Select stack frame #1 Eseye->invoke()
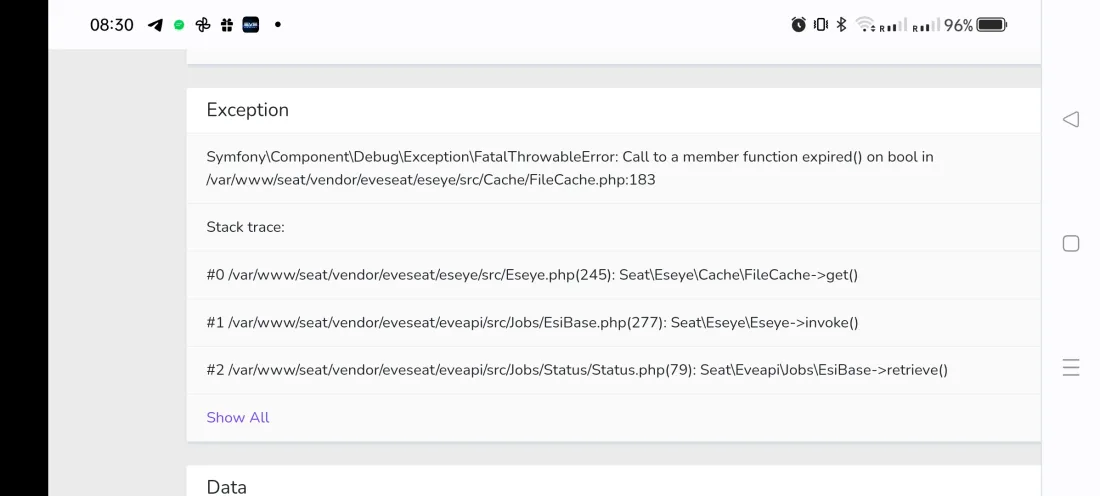This screenshot has width=1100, height=496. pyautogui.click(x=532, y=322)
